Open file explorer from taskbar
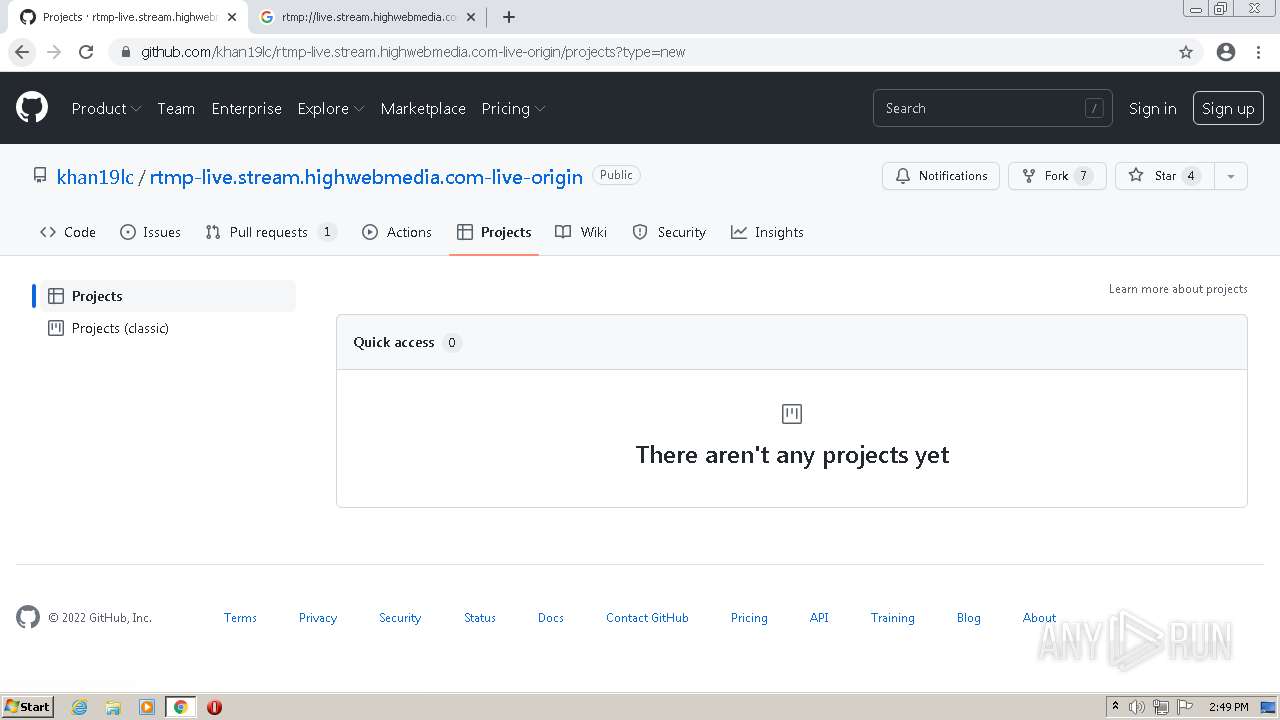This screenshot has height=720, width=1280. 113,707
